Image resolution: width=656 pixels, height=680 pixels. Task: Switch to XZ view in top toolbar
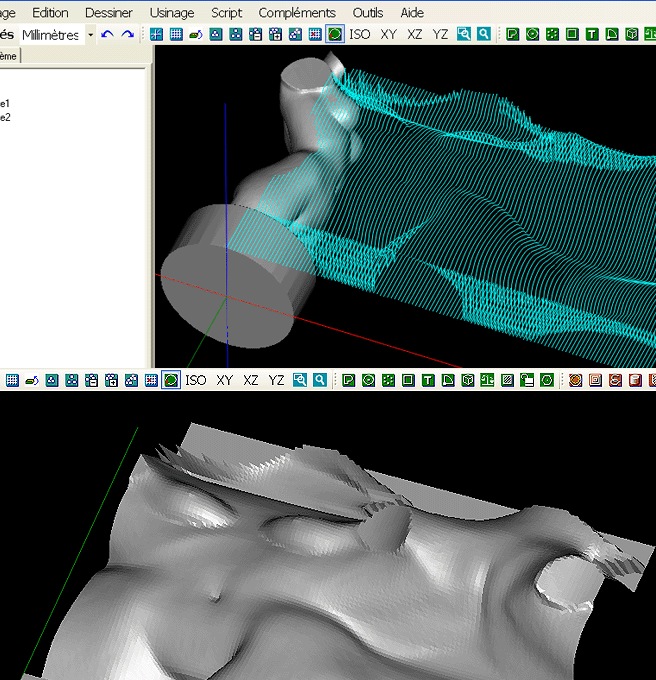414,34
